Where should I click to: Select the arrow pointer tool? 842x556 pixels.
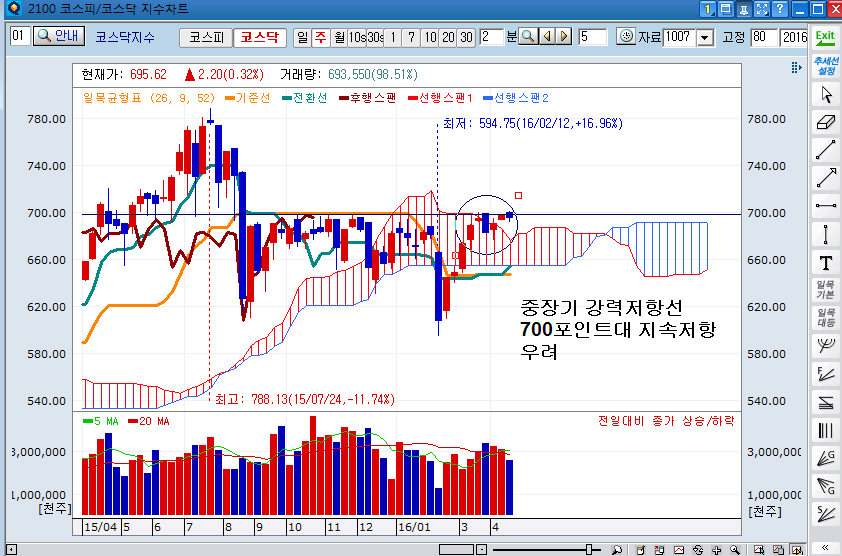(826, 94)
